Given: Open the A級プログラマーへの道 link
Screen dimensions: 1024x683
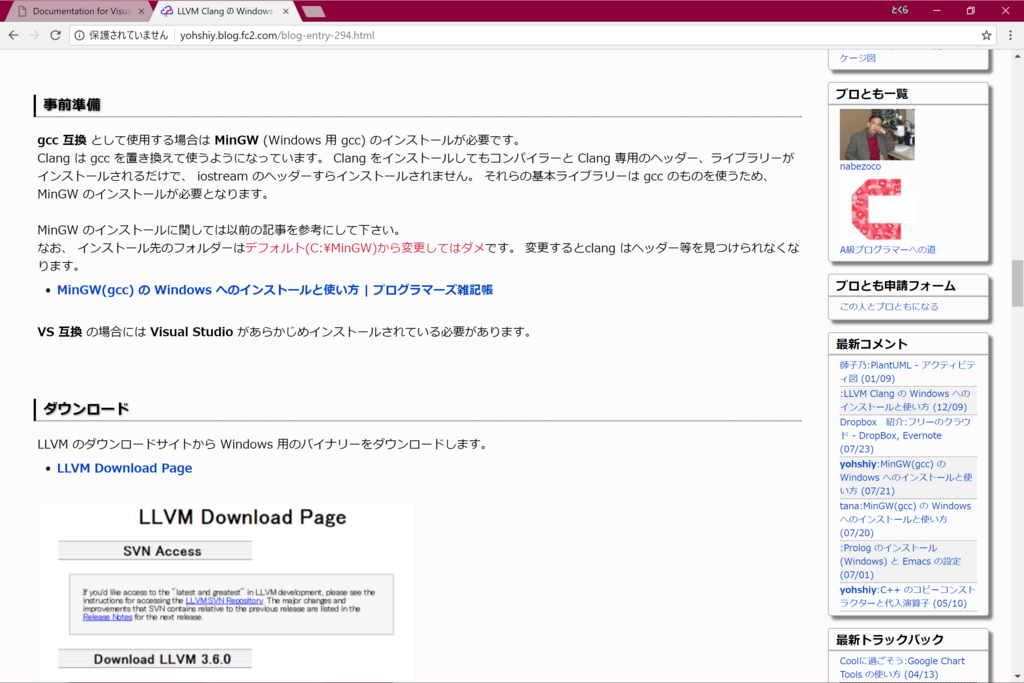Looking at the screenshot, I should [x=888, y=249].
